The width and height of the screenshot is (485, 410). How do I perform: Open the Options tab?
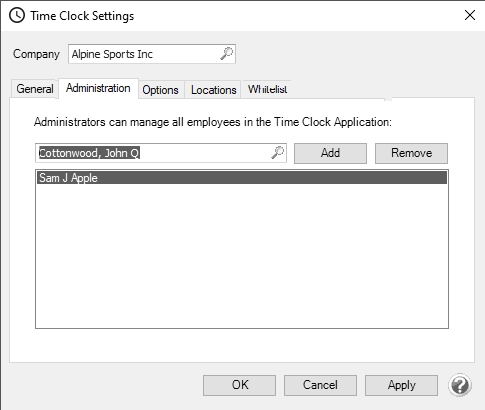[161, 90]
